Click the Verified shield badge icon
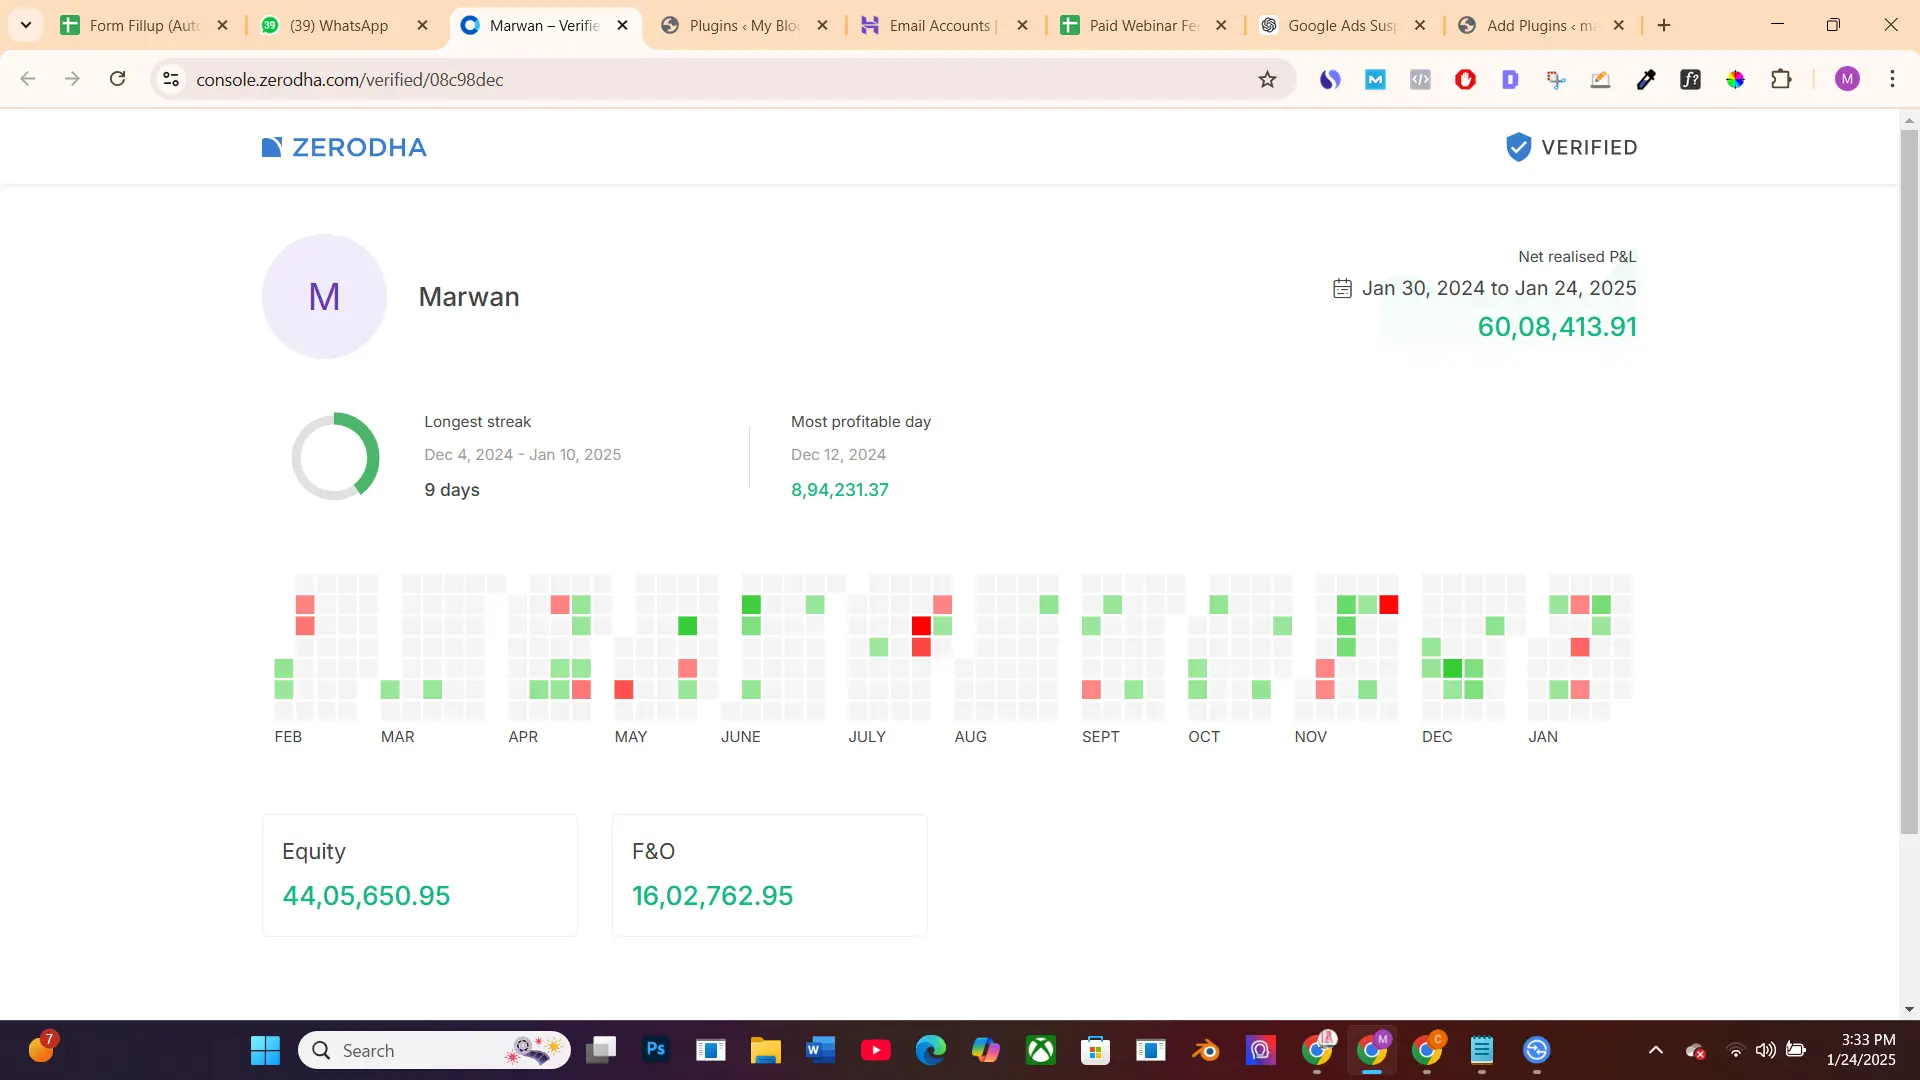Screen dimensions: 1920x1080 [1518, 147]
